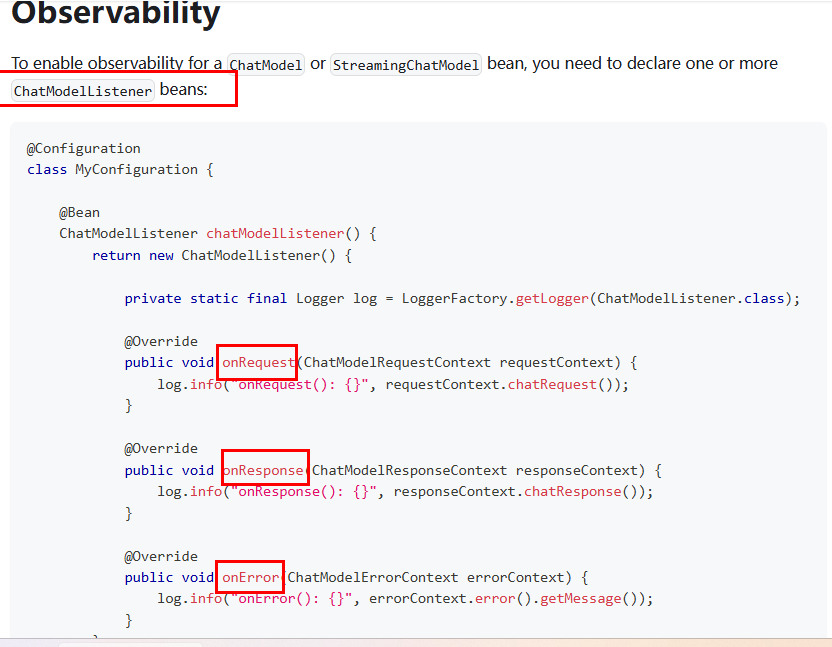Click the ChatModelListener inline code before beans

click(83, 91)
